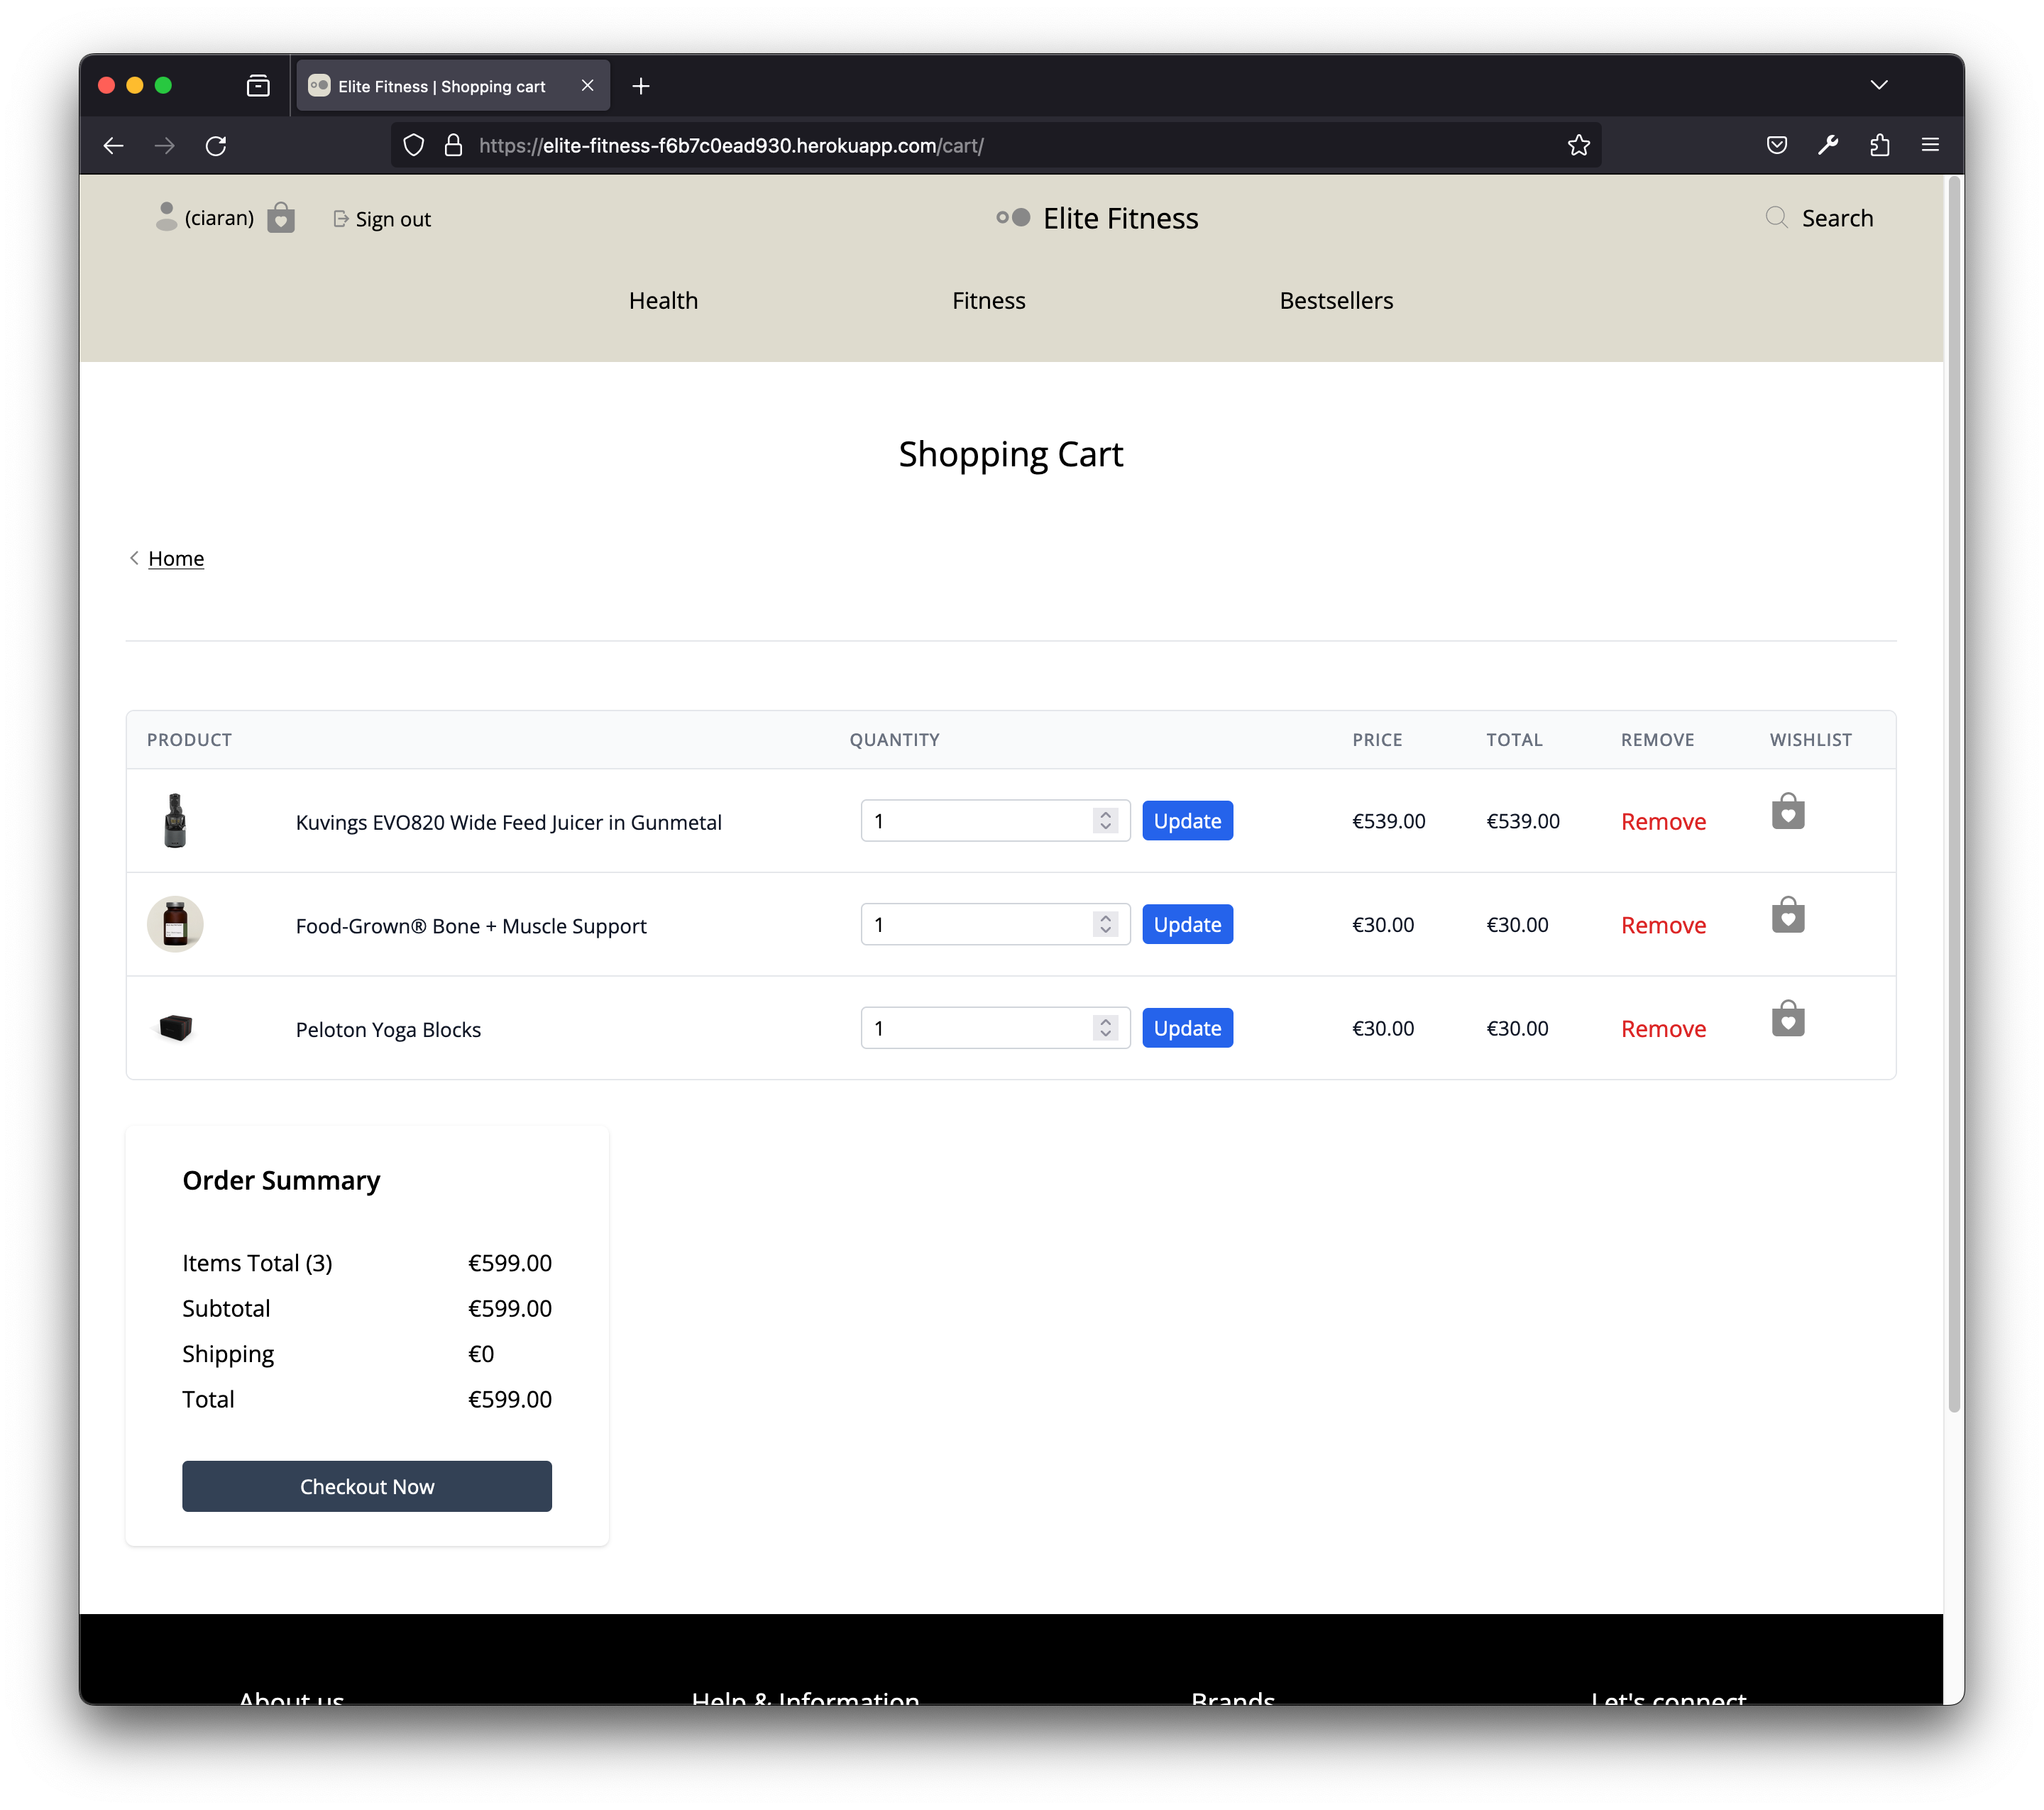This screenshot has width=2044, height=1810.
Task: Click the user profile icon next to ciaran
Action: pos(167,217)
